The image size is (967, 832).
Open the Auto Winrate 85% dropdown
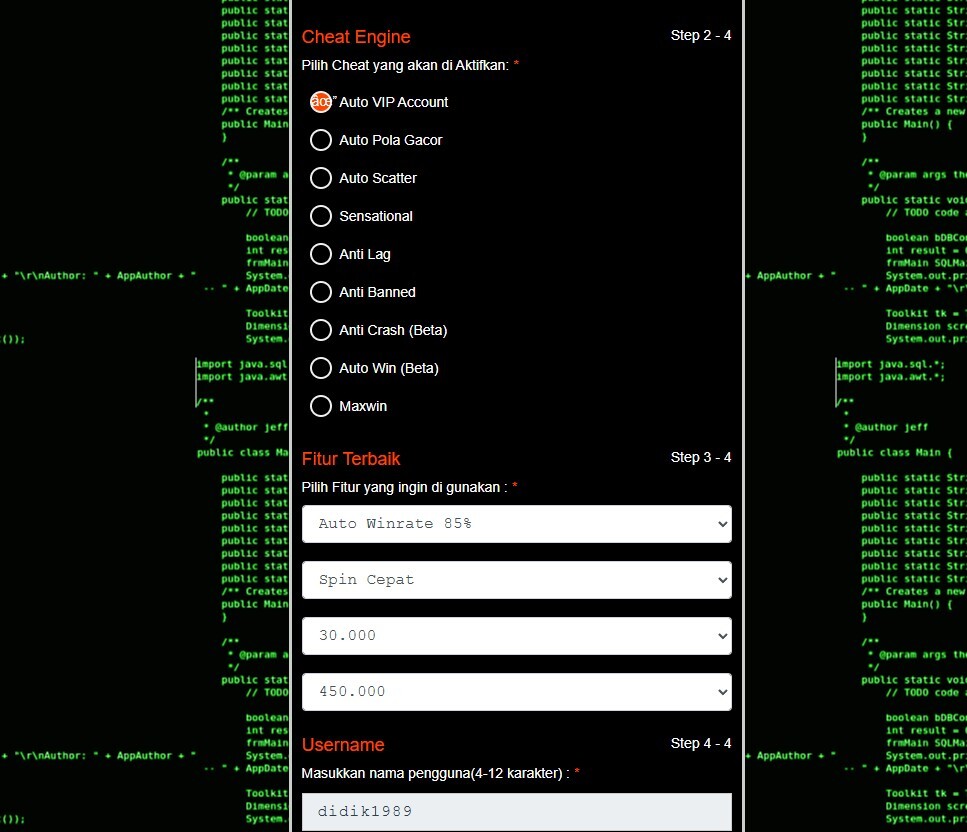pyautogui.click(x=517, y=524)
